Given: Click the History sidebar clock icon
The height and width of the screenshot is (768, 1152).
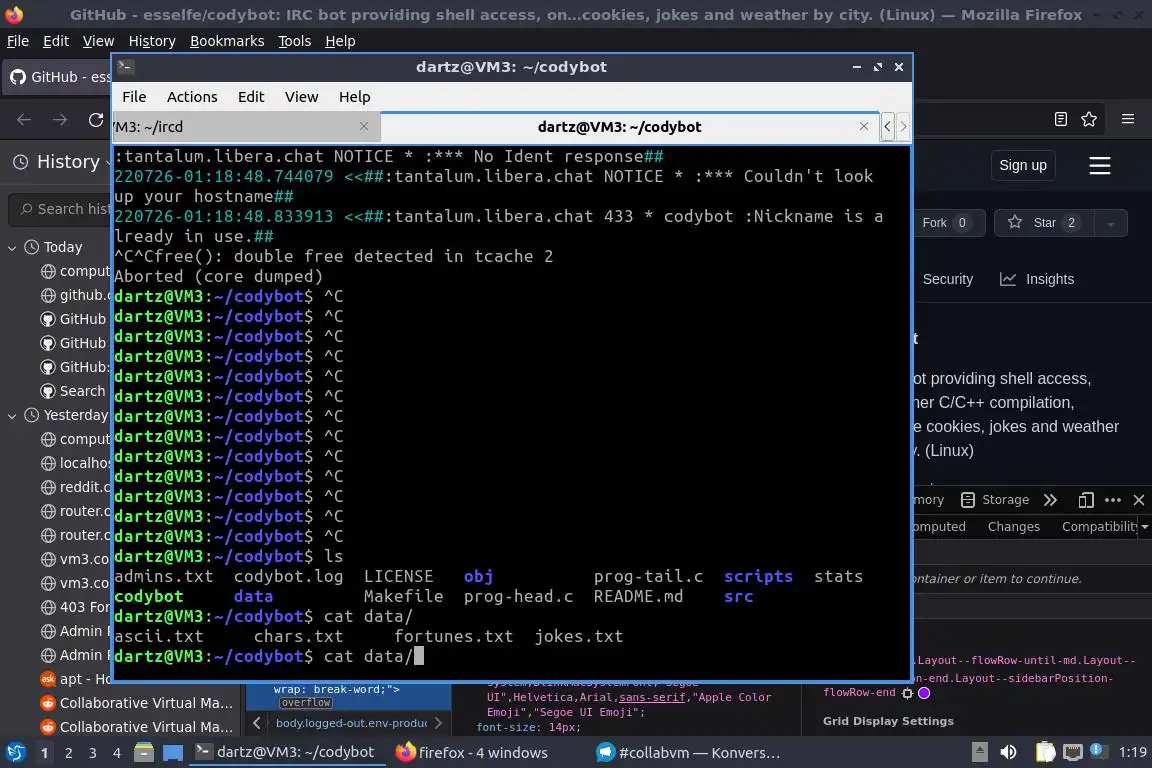Looking at the screenshot, I should coord(21,162).
